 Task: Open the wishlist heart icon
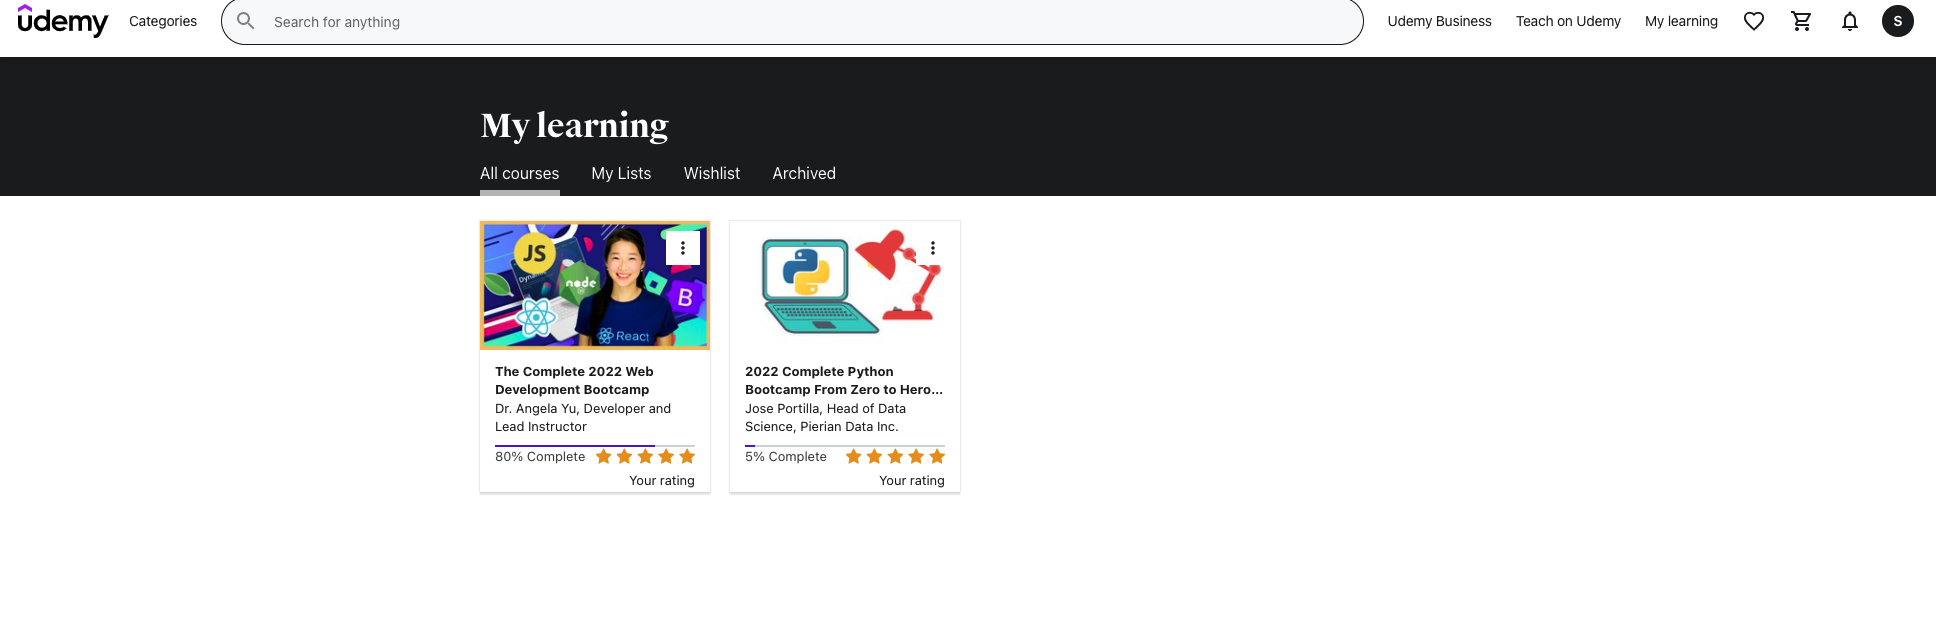tap(1754, 21)
